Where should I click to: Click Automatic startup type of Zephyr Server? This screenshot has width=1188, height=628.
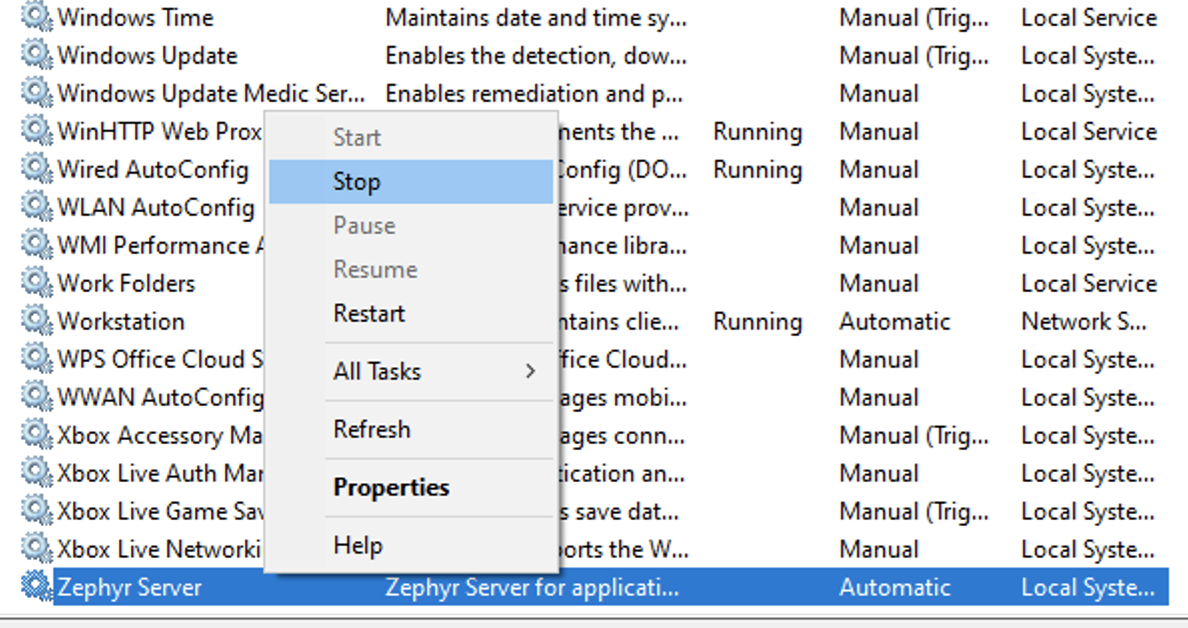895,587
